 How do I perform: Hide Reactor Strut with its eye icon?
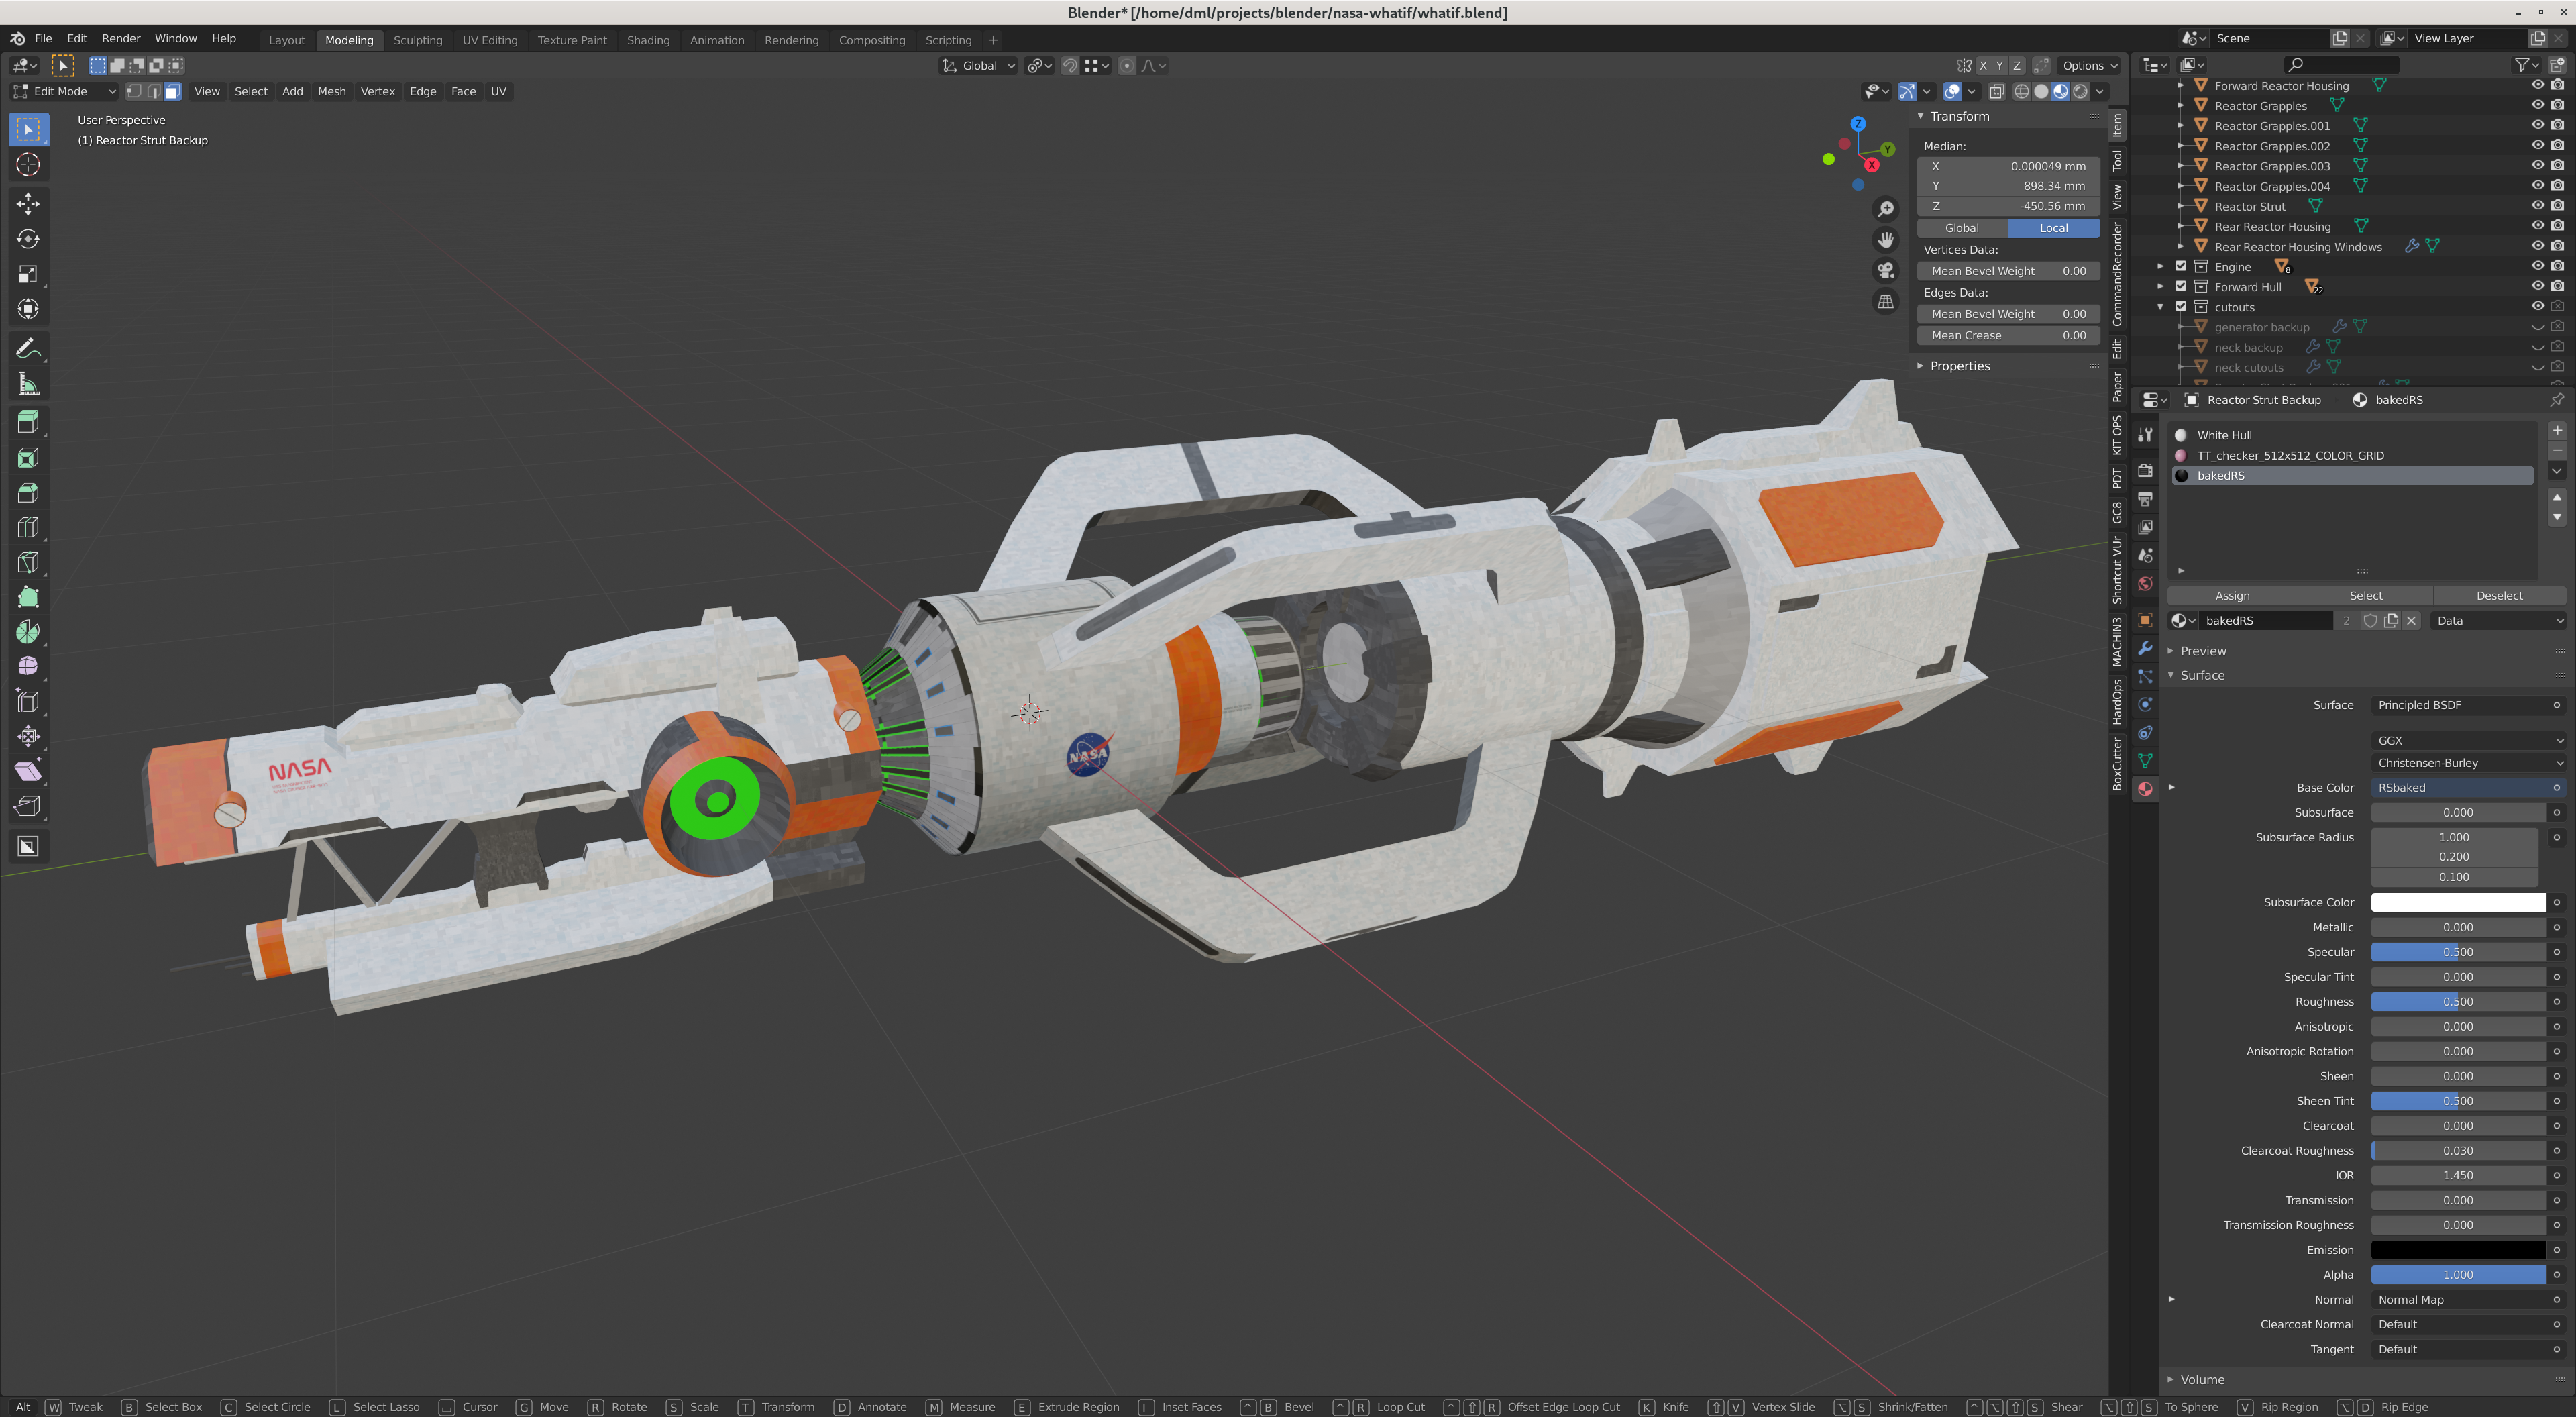[2537, 206]
